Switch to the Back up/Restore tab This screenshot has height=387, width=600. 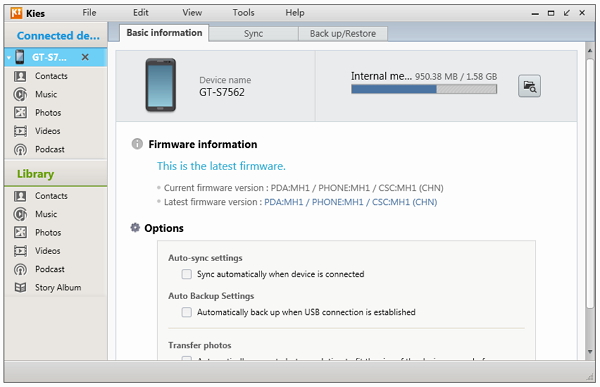tap(343, 34)
